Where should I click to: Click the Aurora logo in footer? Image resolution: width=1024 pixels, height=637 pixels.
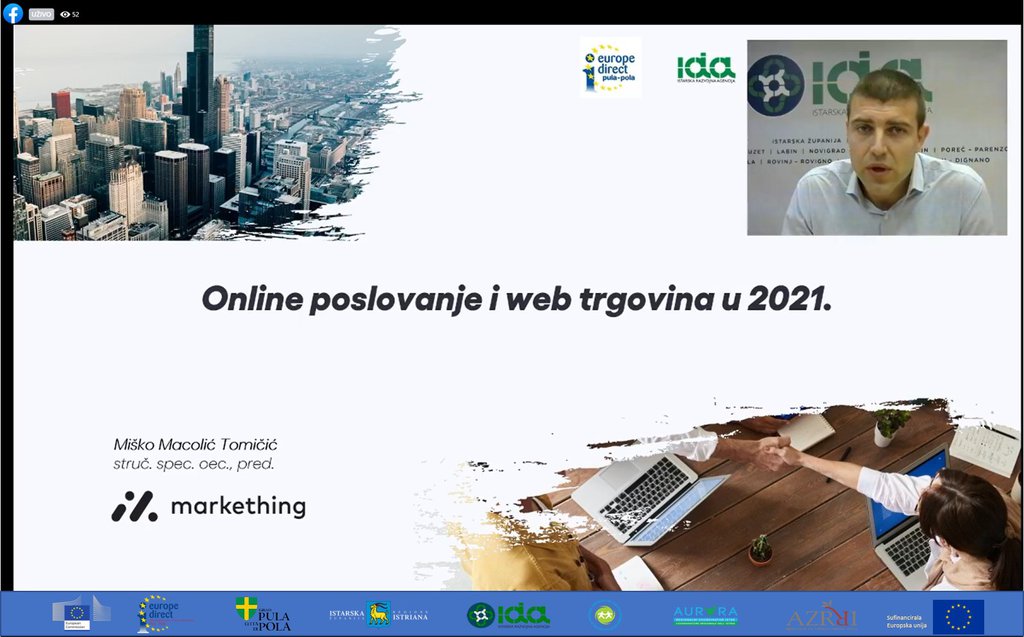pos(705,615)
